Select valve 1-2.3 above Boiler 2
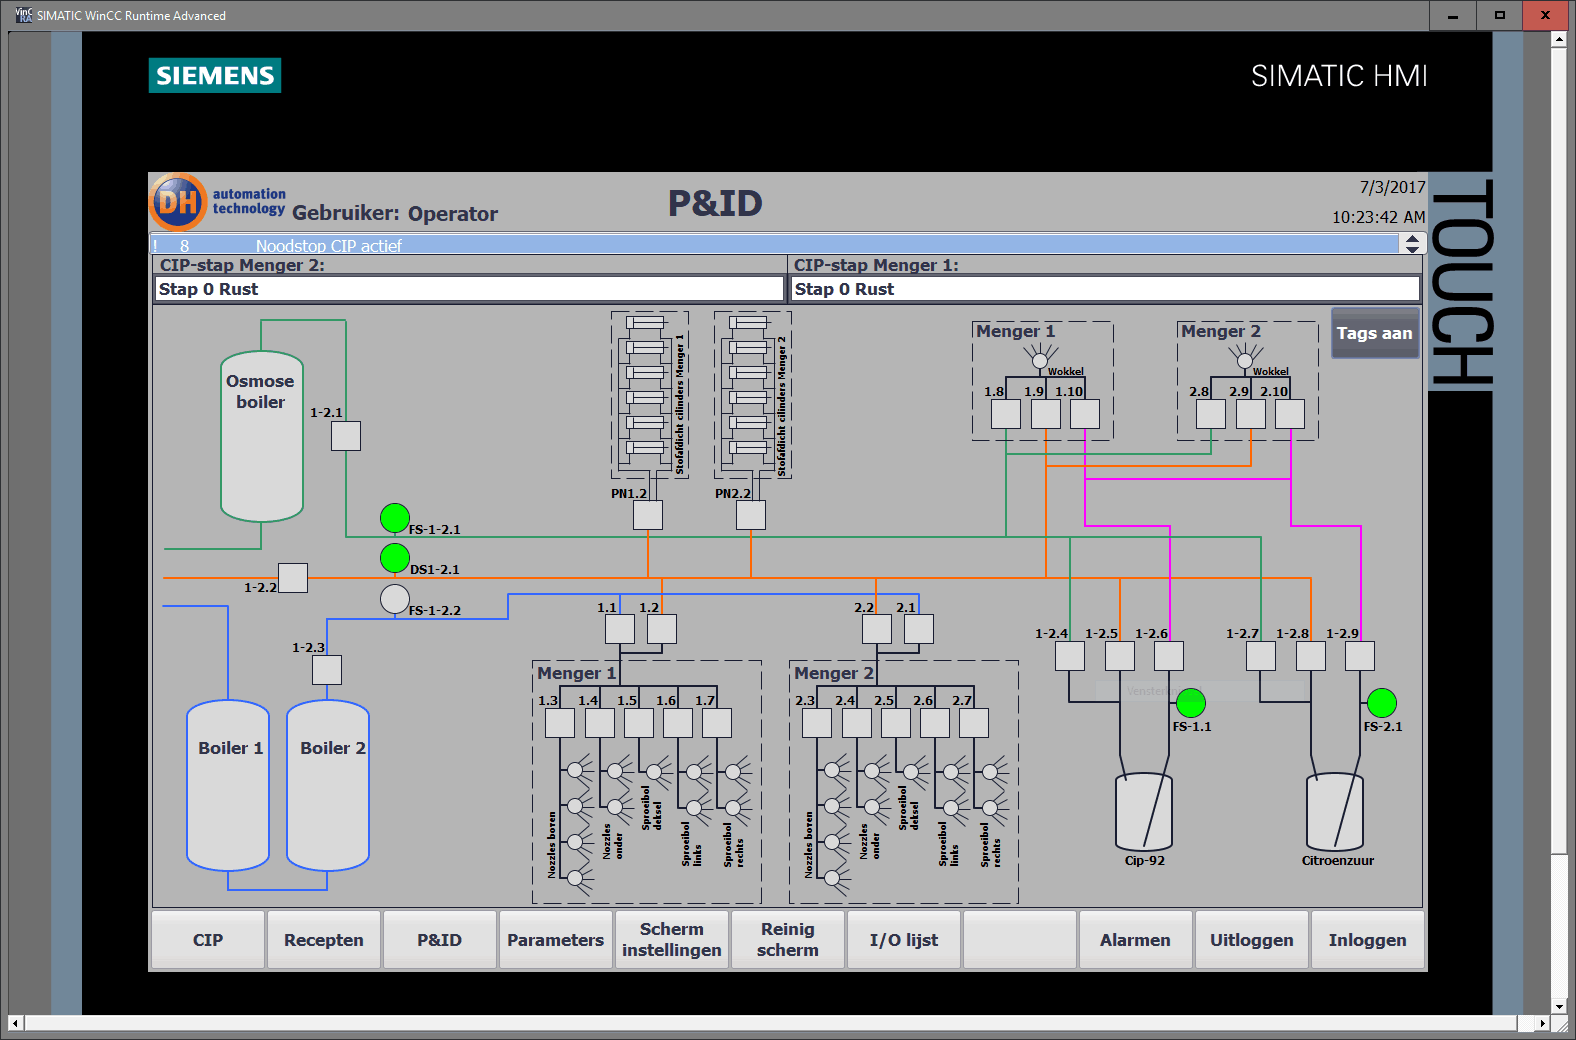The image size is (1576, 1040). click(327, 670)
